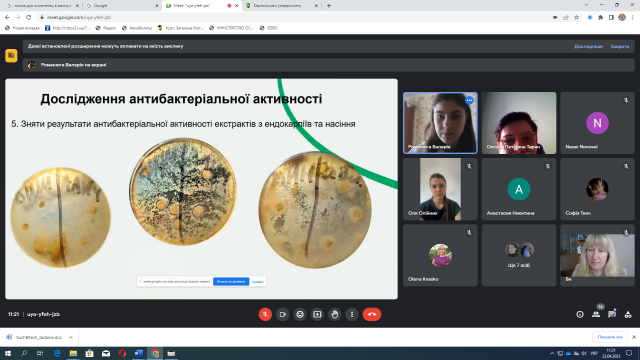Open the downloaded .doc file in downloads bar
This screenshot has width=640, height=360.
(x=34, y=337)
